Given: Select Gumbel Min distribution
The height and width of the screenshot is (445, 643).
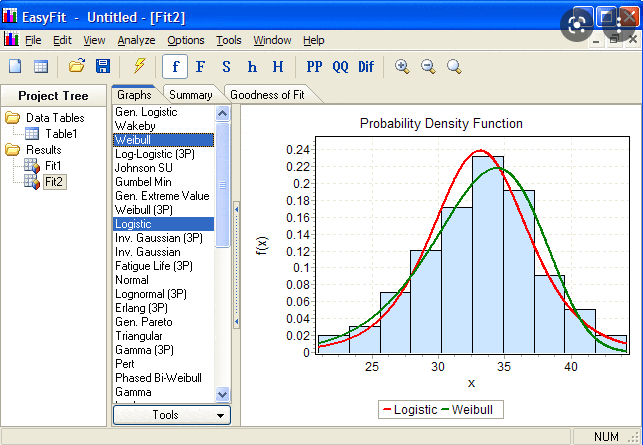Looking at the screenshot, I should click(163, 182).
